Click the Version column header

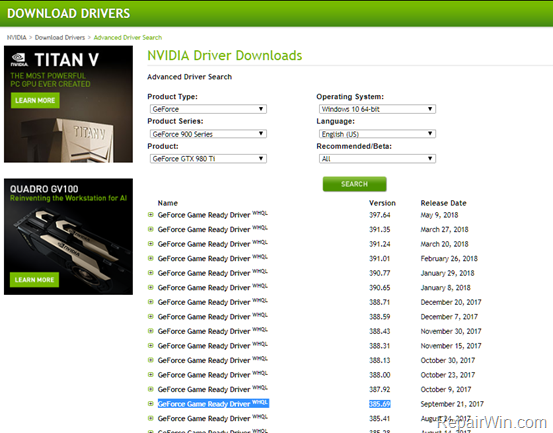pyautogui.click(x=382, y=203)
